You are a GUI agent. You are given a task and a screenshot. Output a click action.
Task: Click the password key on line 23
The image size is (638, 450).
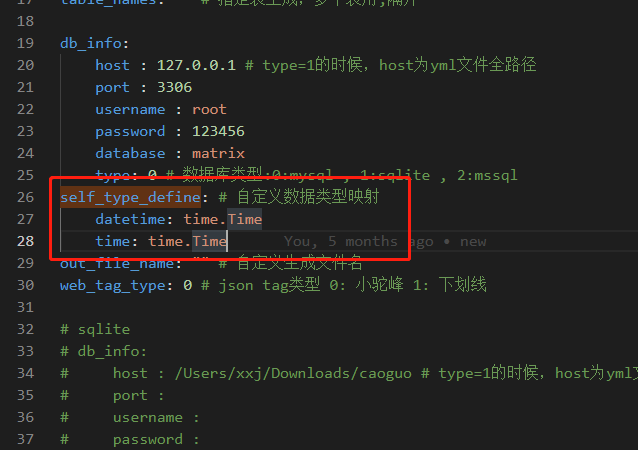click(130, 131)
